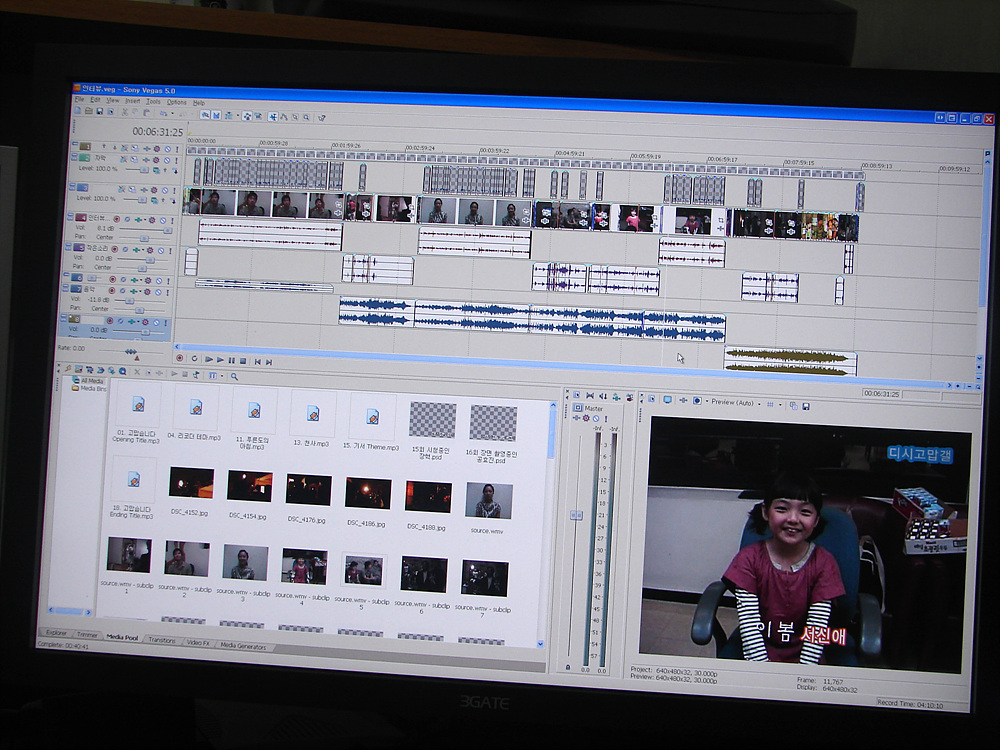Switch to the Transitions tab
The image size is (1000, 750).
[x=162, y=640]
